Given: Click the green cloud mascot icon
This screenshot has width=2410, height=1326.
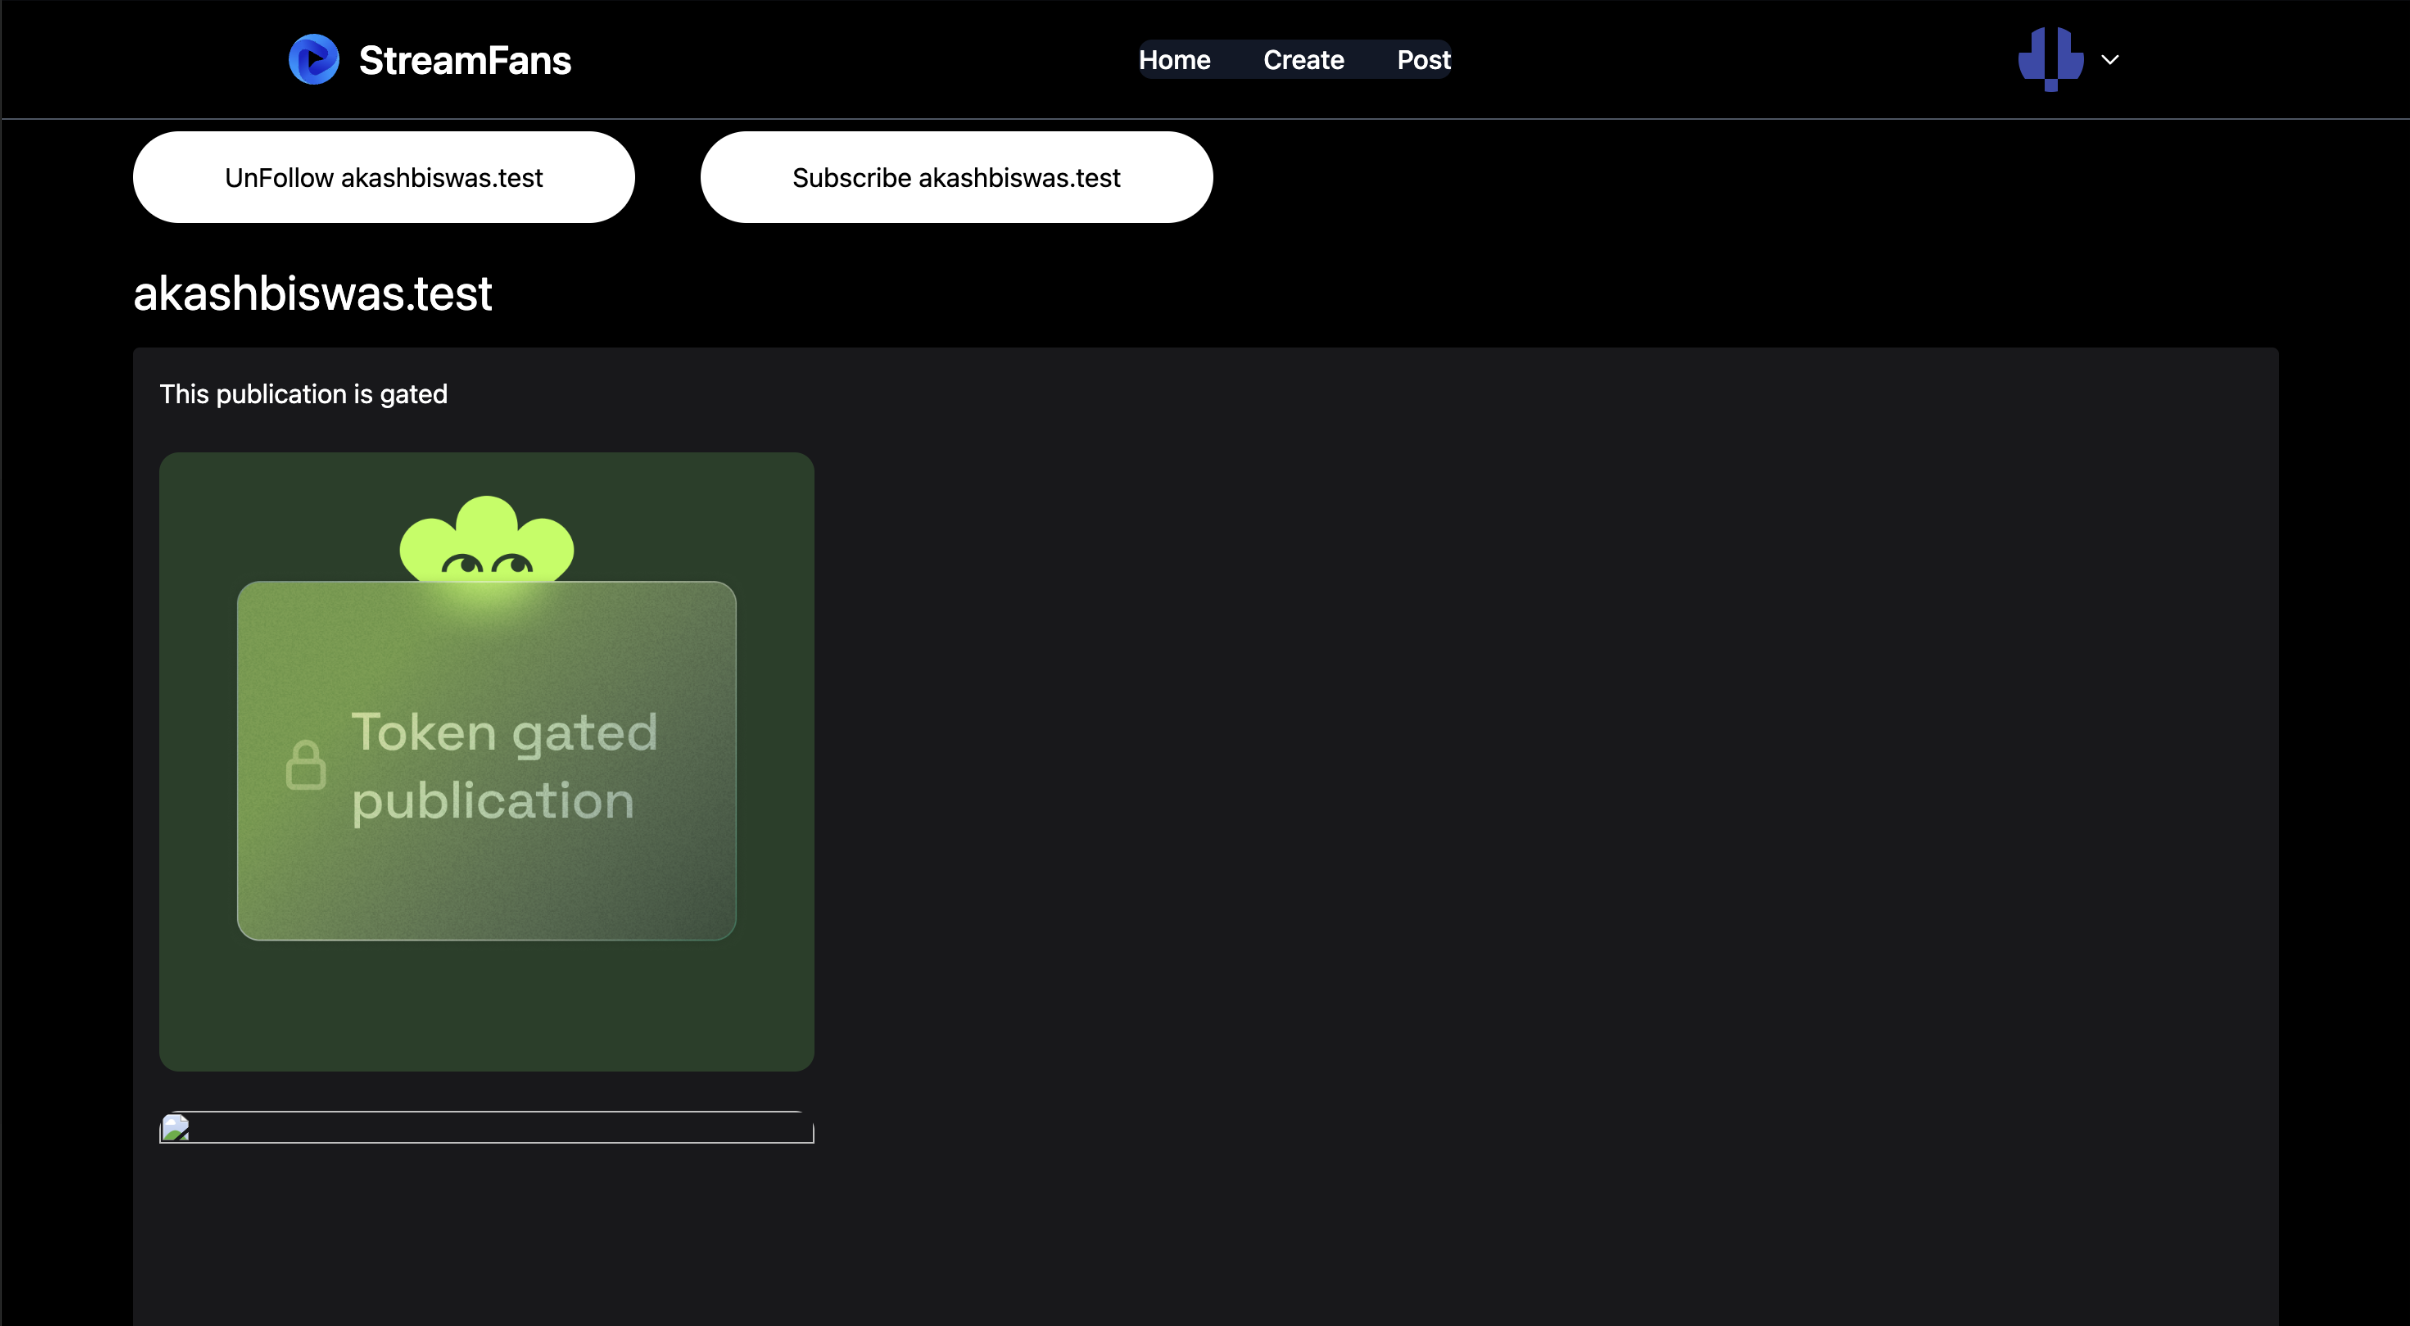Looking at the screenshot, I should (487, 528).
